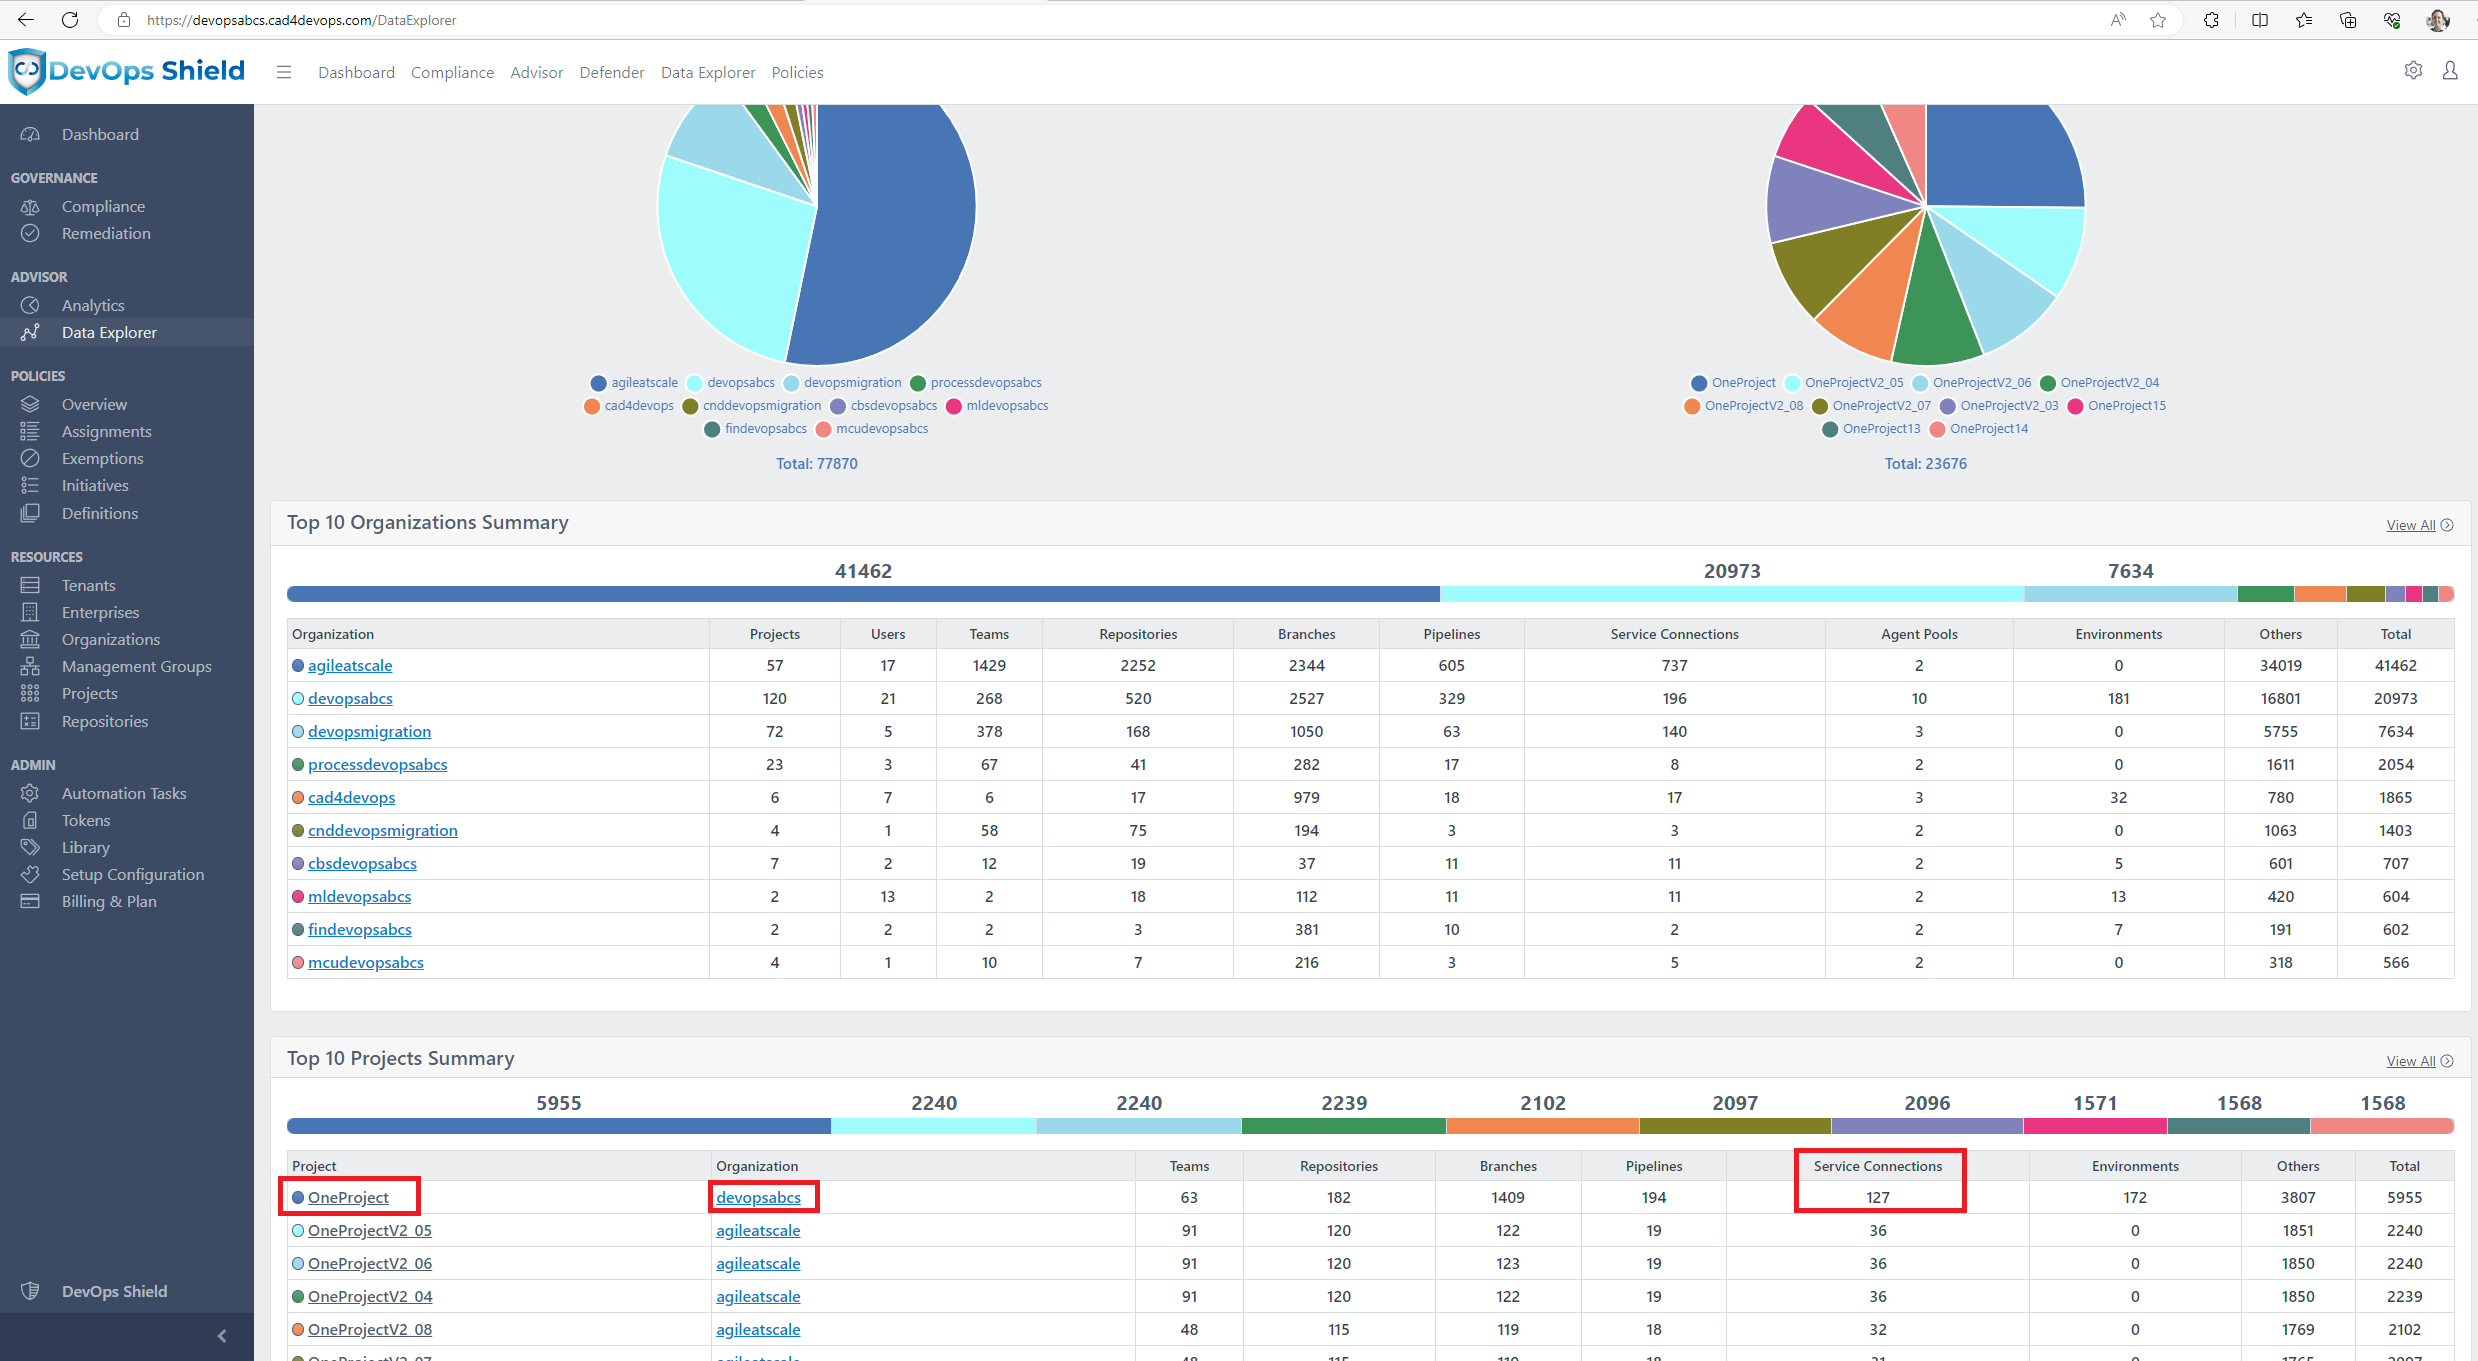Open the Compliance top navigation item
Viewport: 2478px width, 1361px height.
pos(452,72)
